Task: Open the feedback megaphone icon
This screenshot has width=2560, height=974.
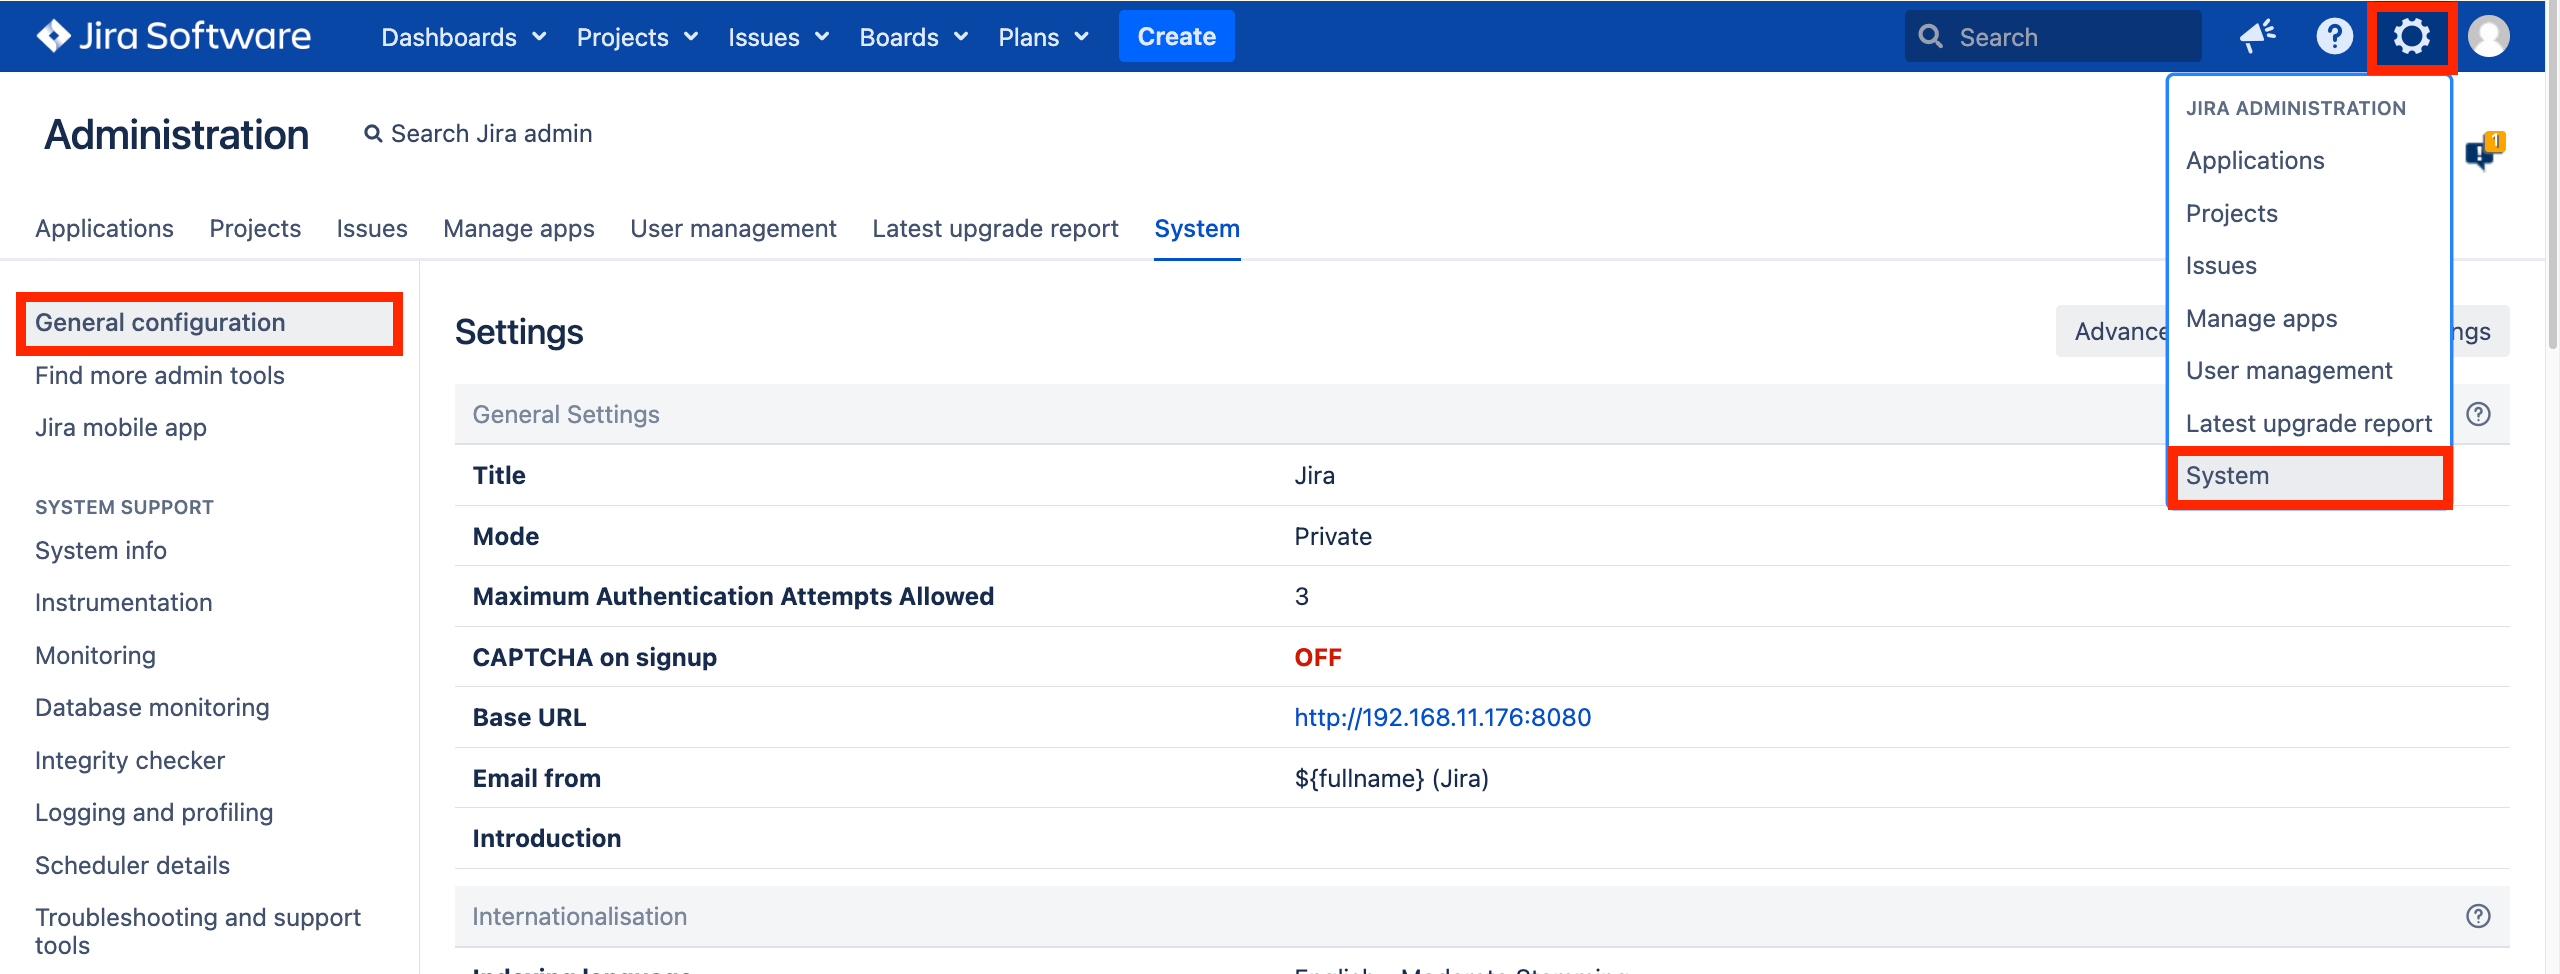Action: coord(2257,36)
